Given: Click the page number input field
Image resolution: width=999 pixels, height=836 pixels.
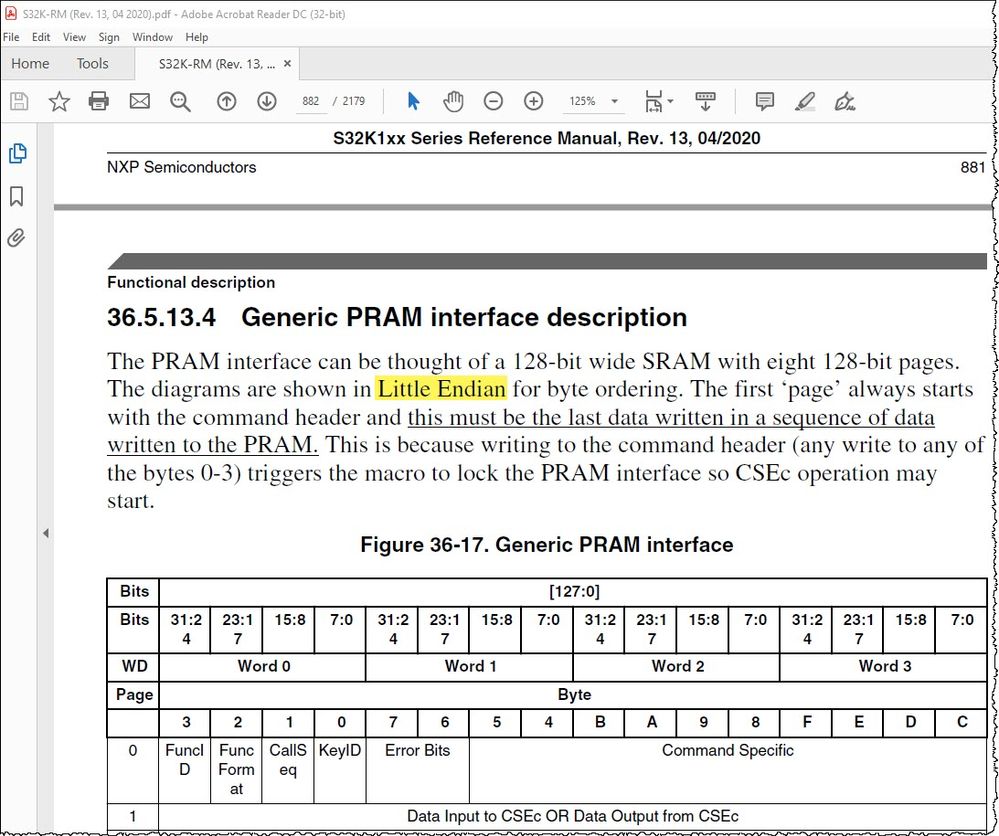Looking at the screenshot, I should click(x=308, y=101).
